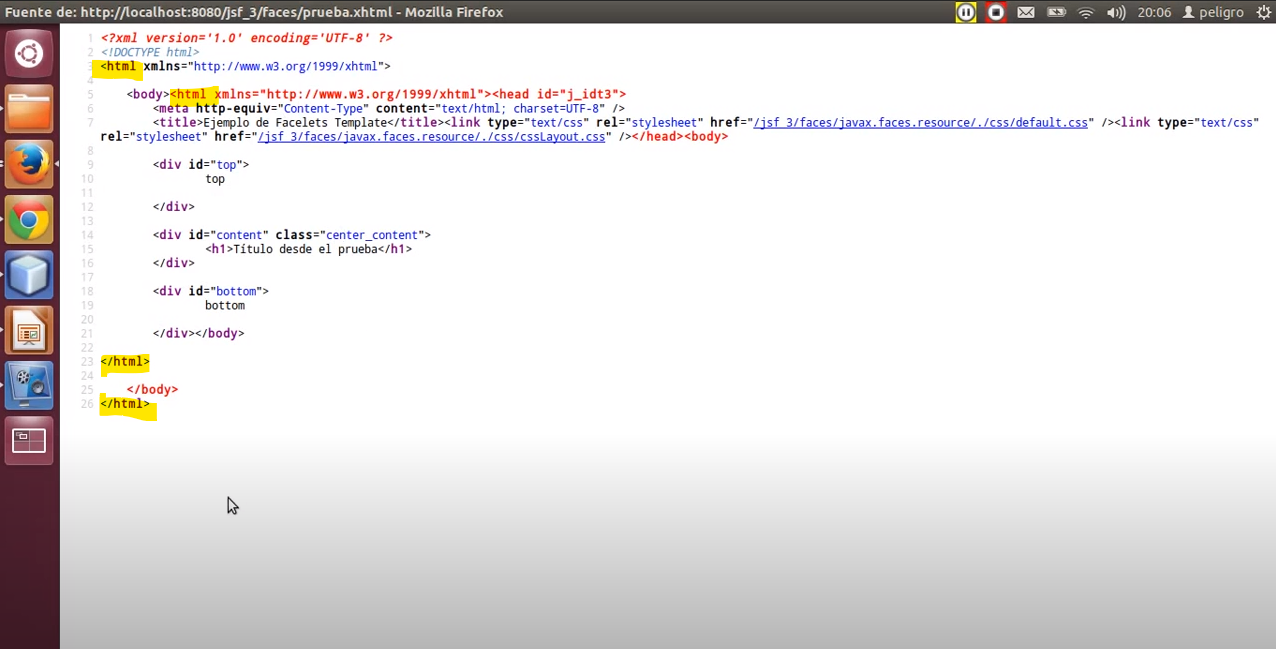Open the session gear menu
The height and width of the screenshot is (649, 1276).
point(1263,12)
